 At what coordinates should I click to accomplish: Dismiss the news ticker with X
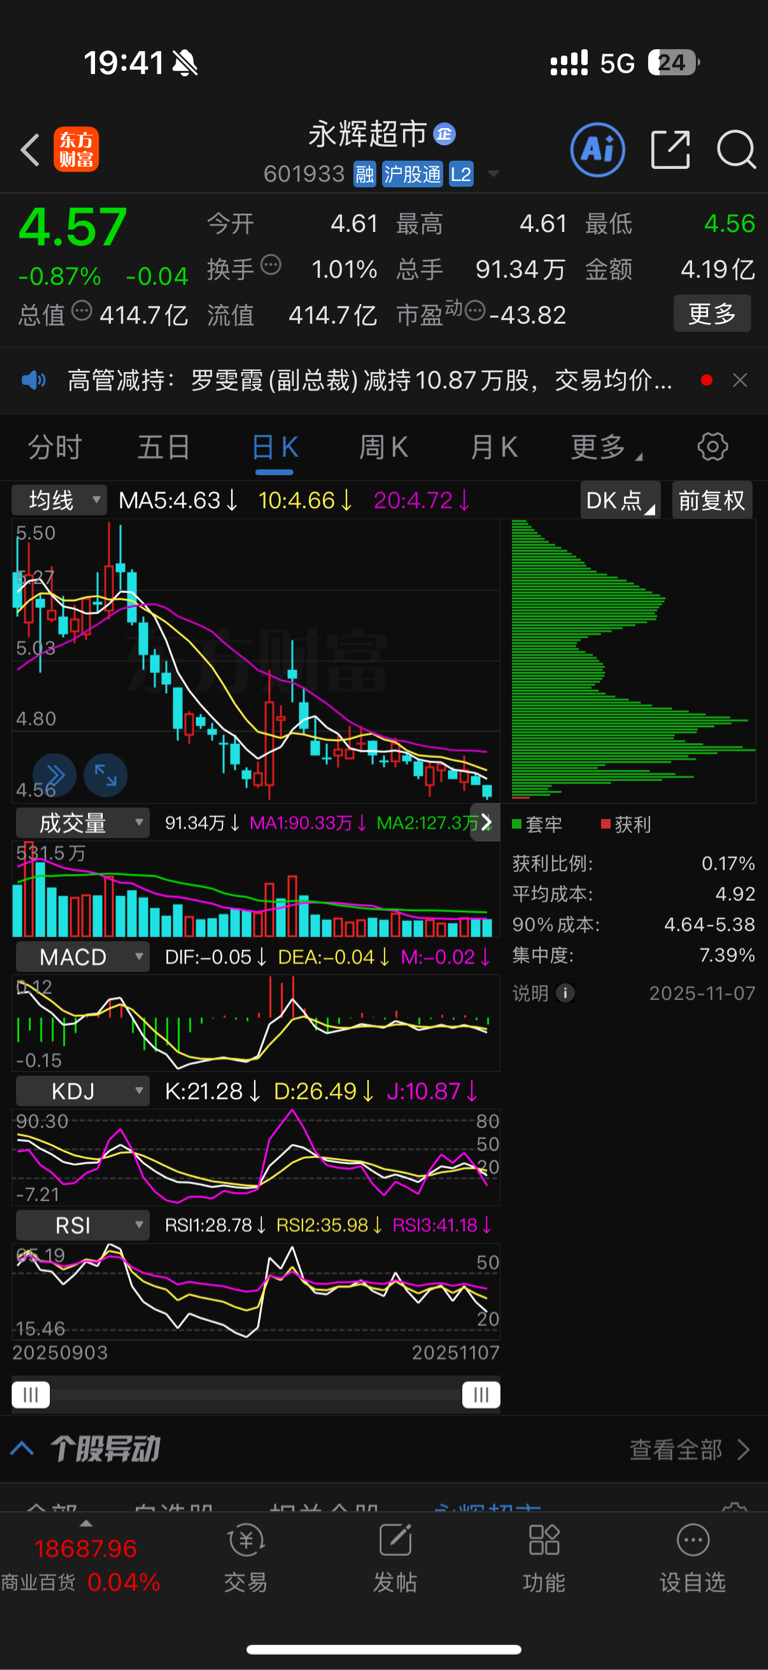[740, 380]
